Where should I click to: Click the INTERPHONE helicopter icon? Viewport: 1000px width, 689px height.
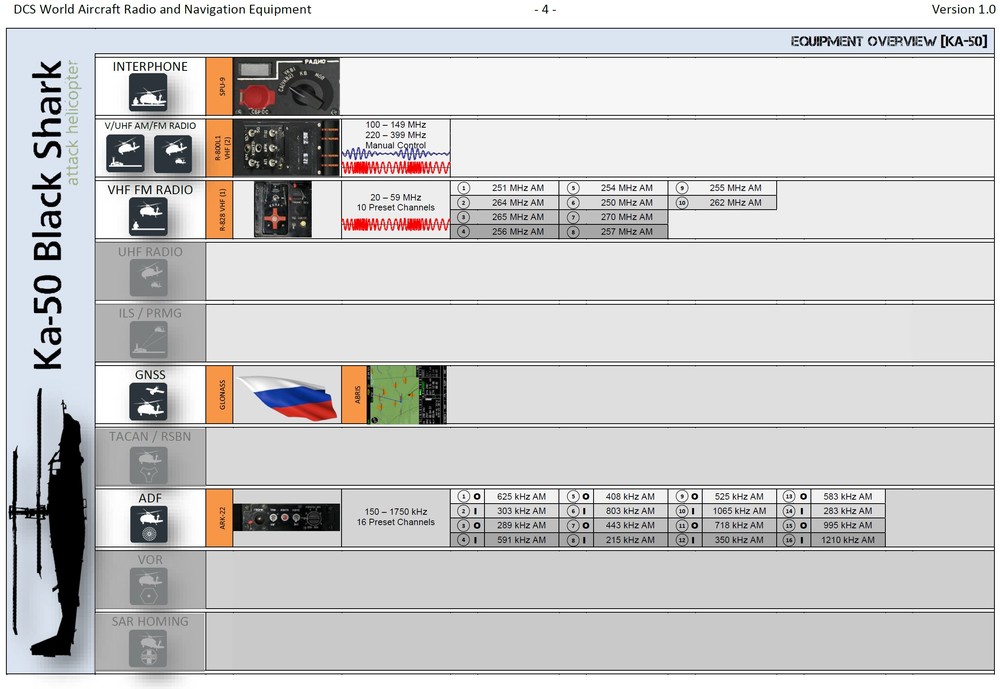click(148, 92)
